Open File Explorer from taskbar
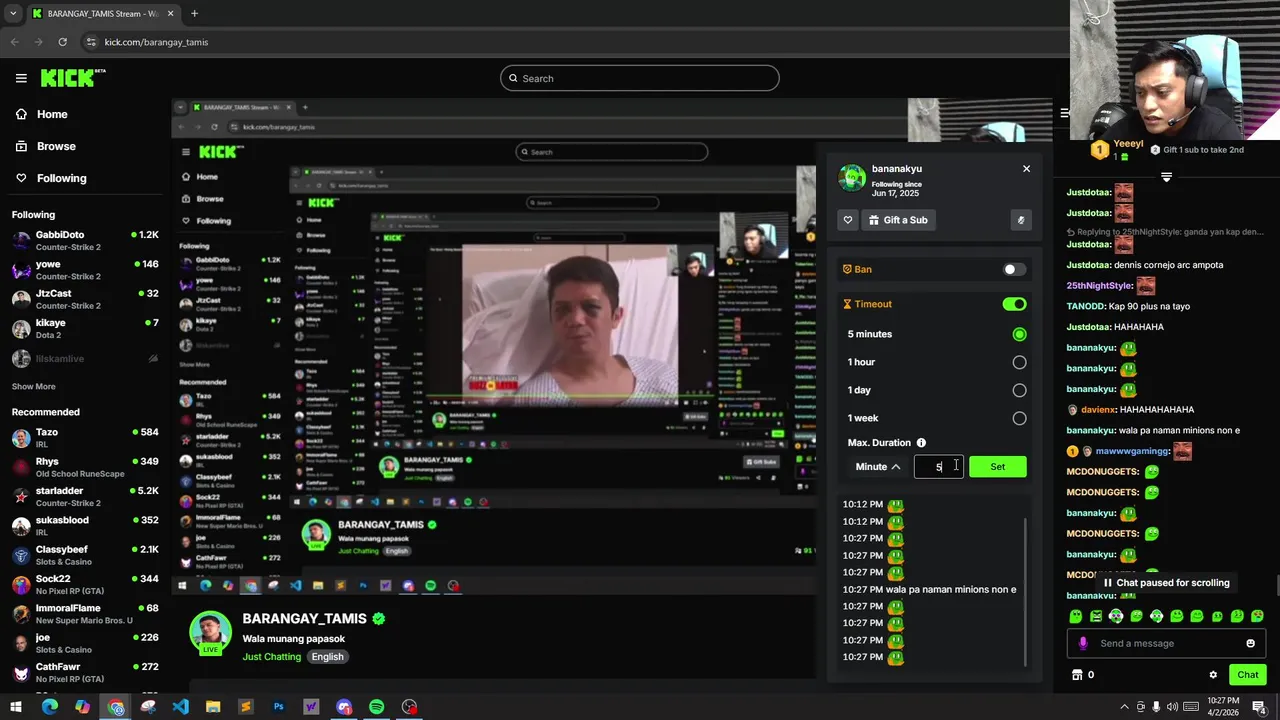 [x=213, y=707]
